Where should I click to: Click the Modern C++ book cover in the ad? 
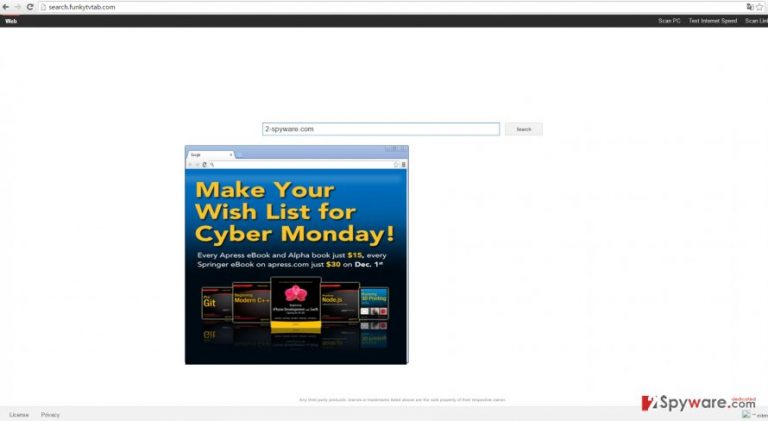point(251,303)
